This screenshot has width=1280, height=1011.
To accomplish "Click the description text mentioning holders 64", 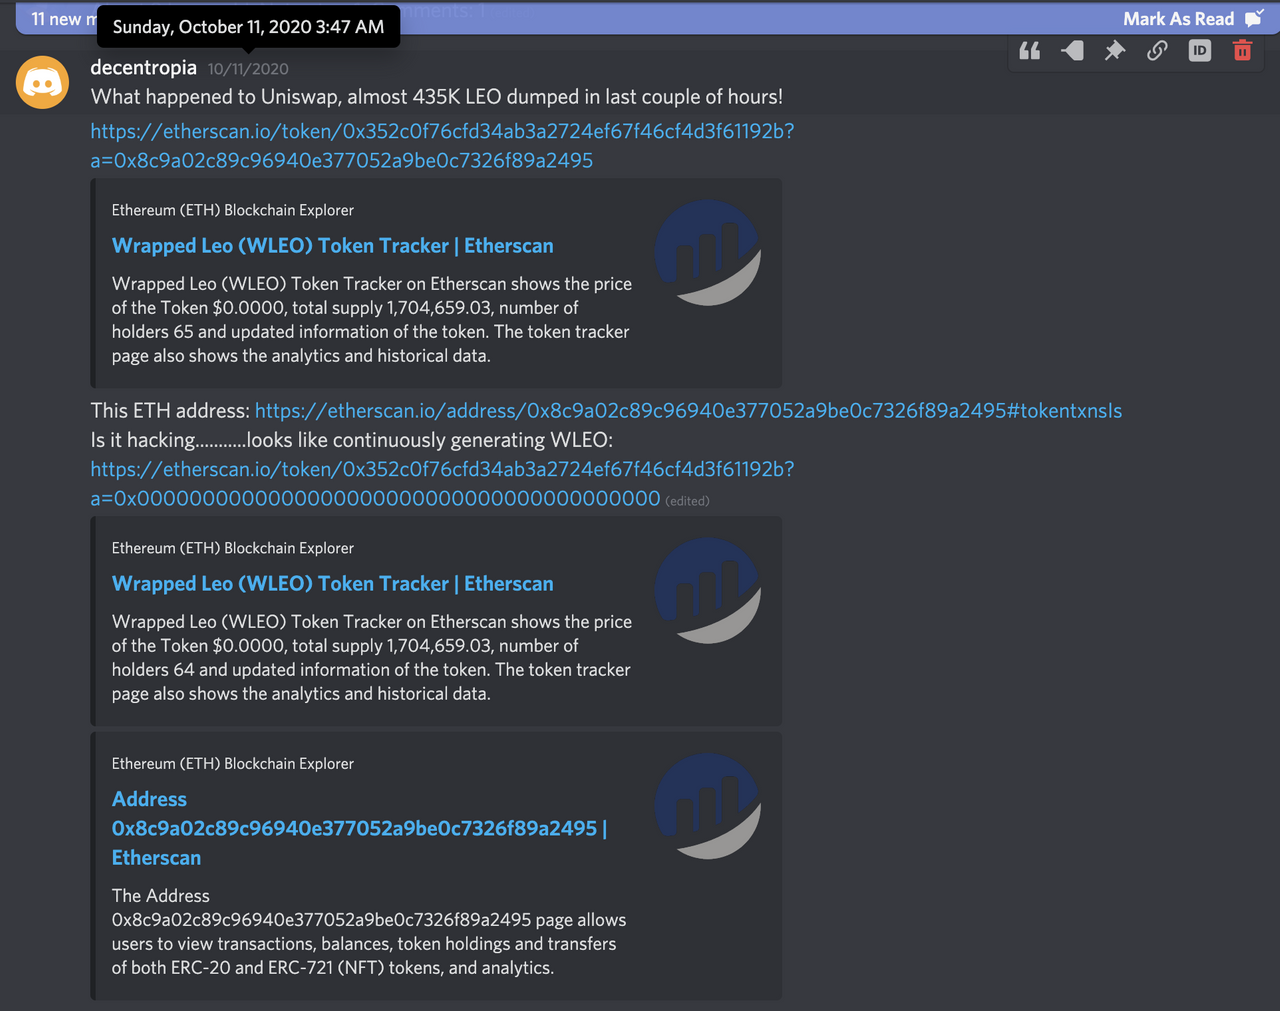I will click(x=372, y=658).
